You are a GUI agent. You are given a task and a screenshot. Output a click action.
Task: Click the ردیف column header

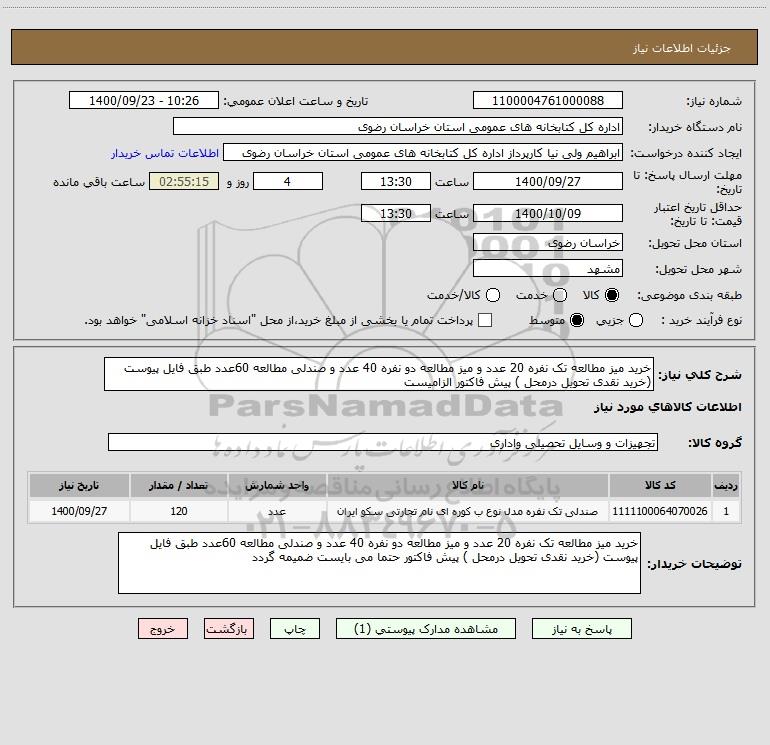(726, 485)
